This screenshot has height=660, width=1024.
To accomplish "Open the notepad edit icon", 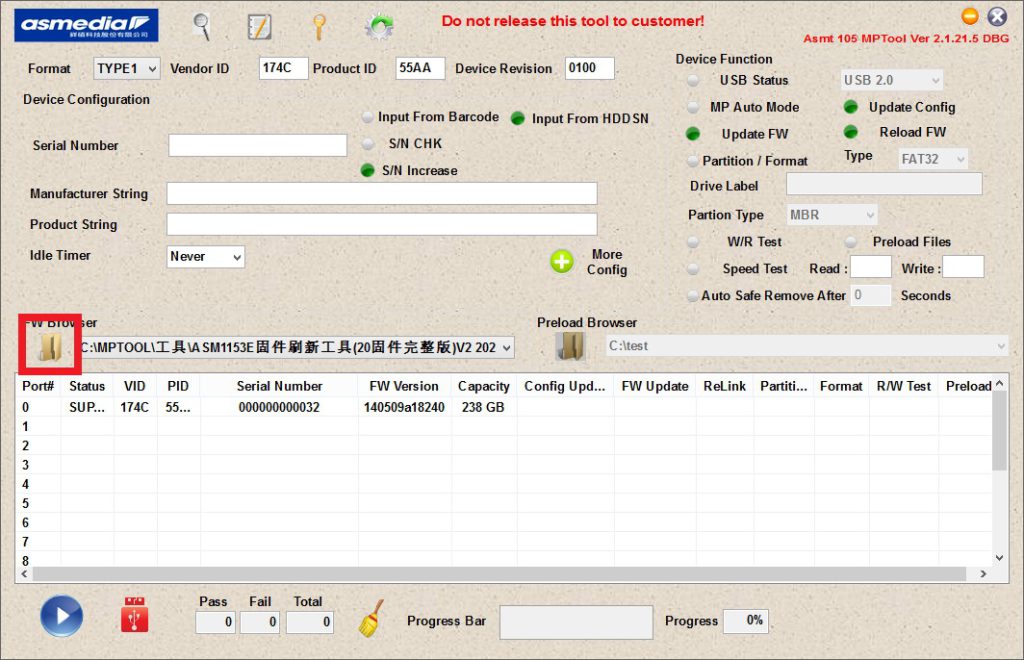I will (260, 26).
